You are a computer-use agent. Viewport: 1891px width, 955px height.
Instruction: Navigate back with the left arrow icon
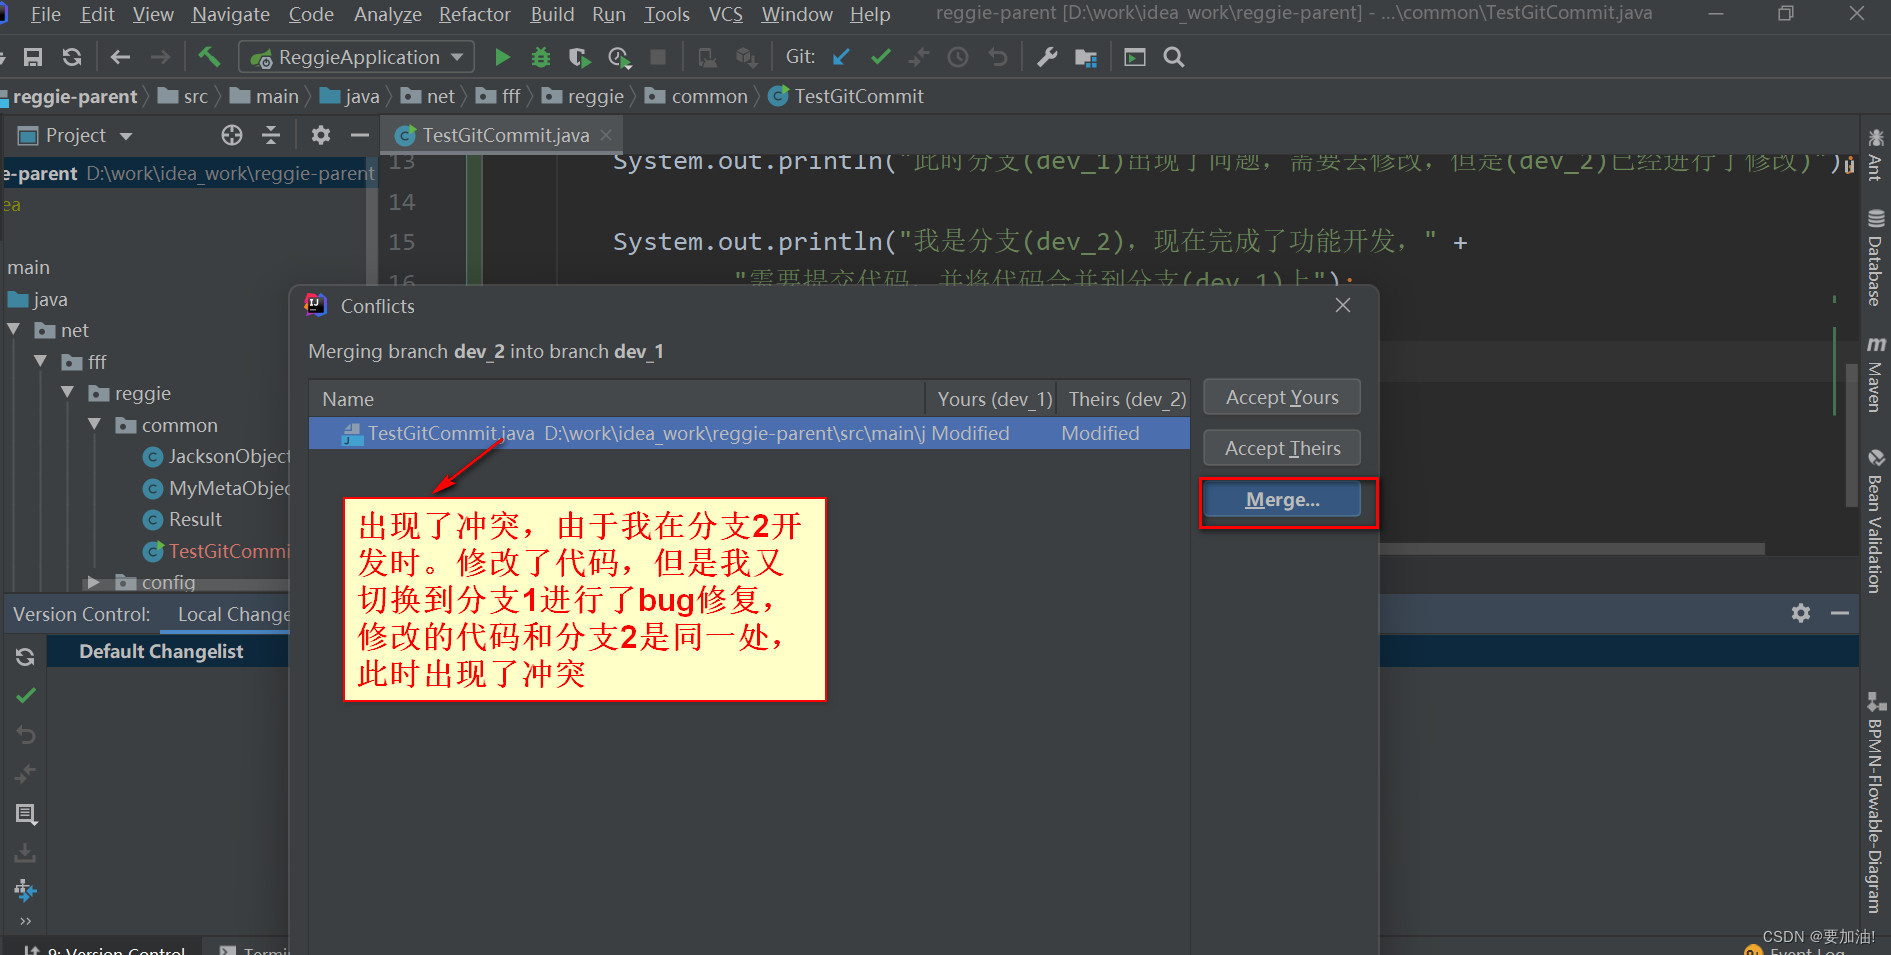coord(120,57)
